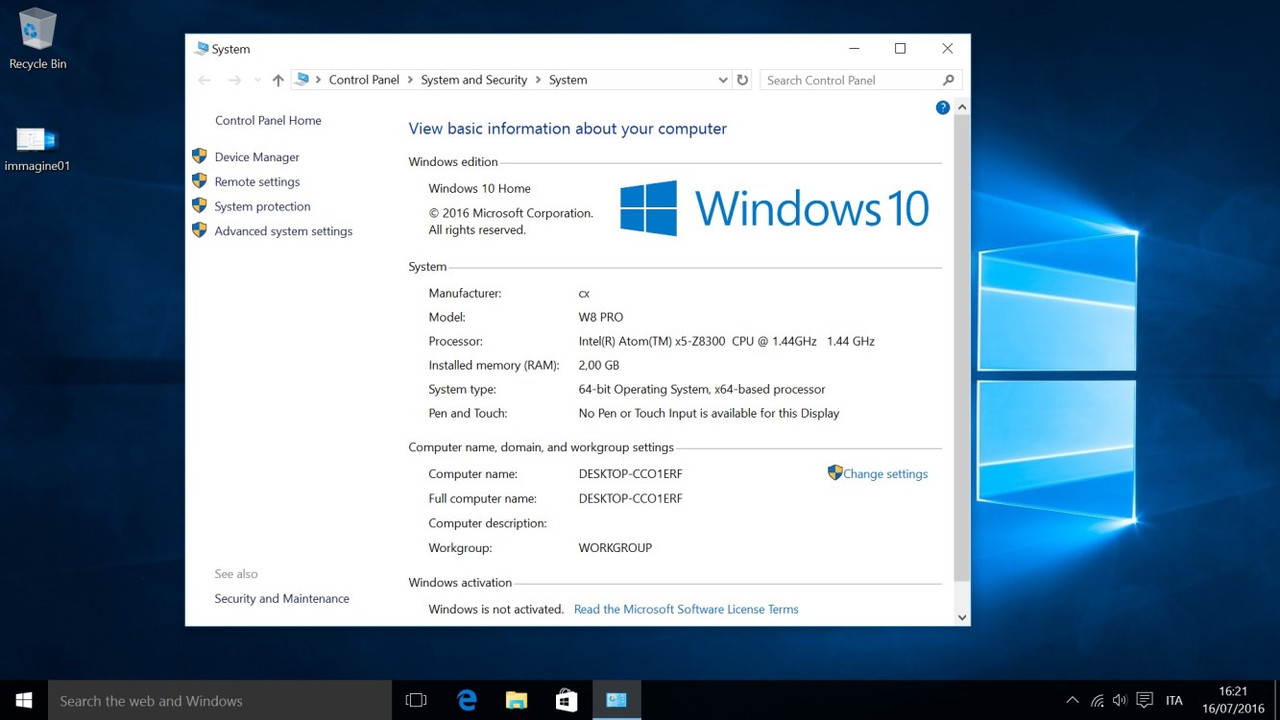Open Advanced system settings link

click(283, 231)
